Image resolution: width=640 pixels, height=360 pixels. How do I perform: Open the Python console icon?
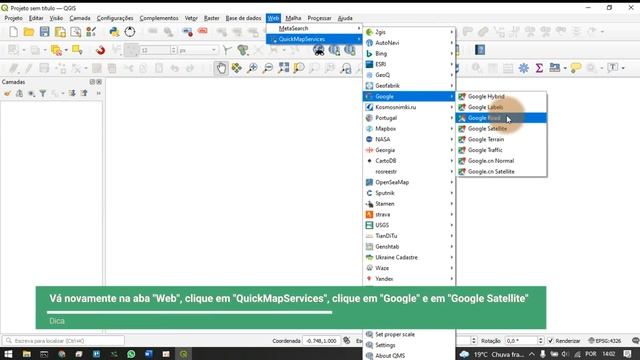coord(114,32)
